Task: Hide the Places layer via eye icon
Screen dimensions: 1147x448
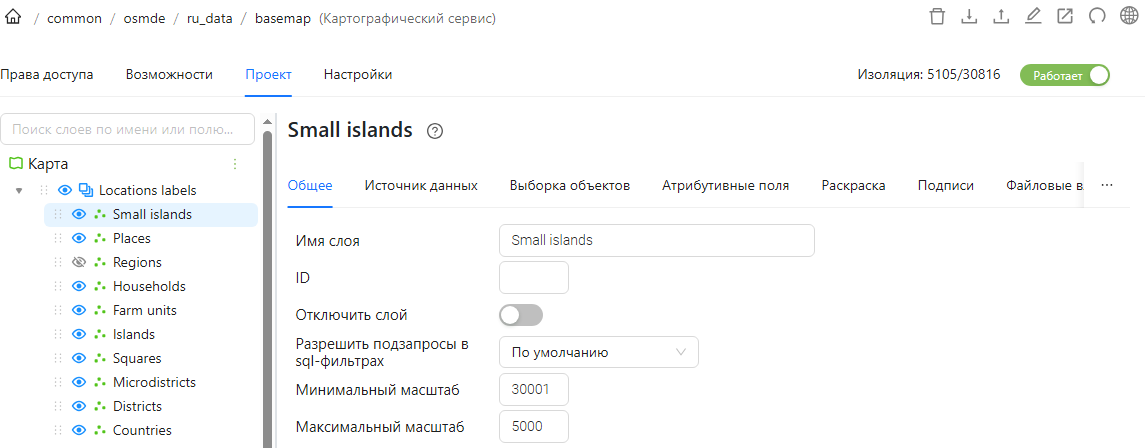Action: click(x=79, y=238)
